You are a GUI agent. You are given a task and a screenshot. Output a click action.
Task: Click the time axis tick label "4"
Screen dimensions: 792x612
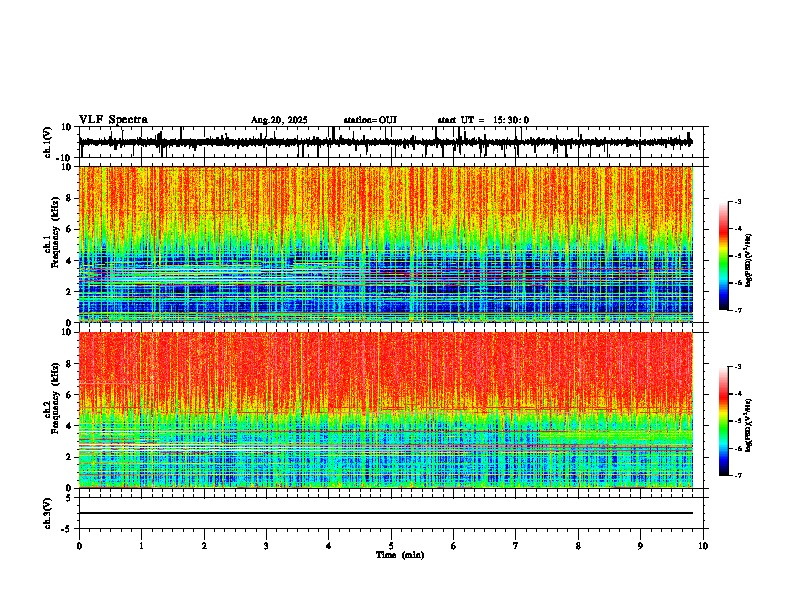[x=328, y=546]
